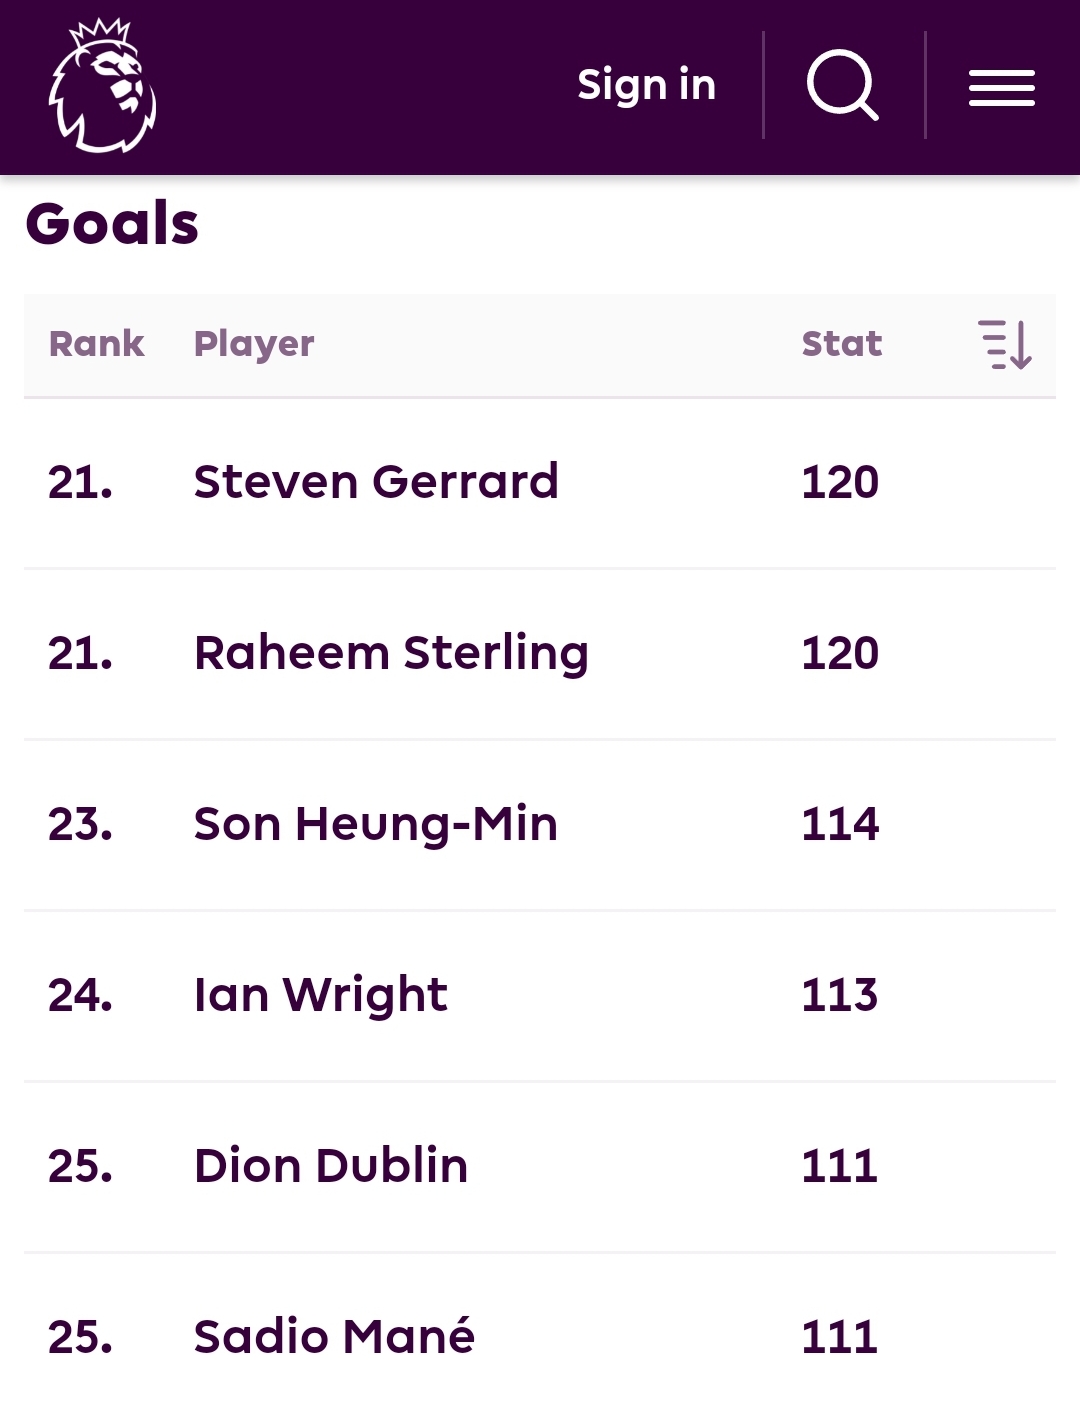Click the Goals section heading
1080x1403 pixels.
click(x=112, y=223)
